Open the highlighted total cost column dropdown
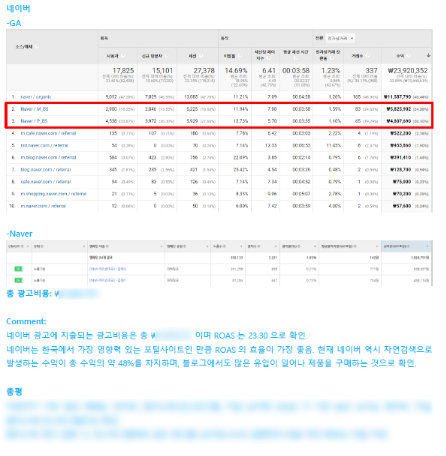Image resolution: width=446 pixels, height=456 pixels. [427, 247]
